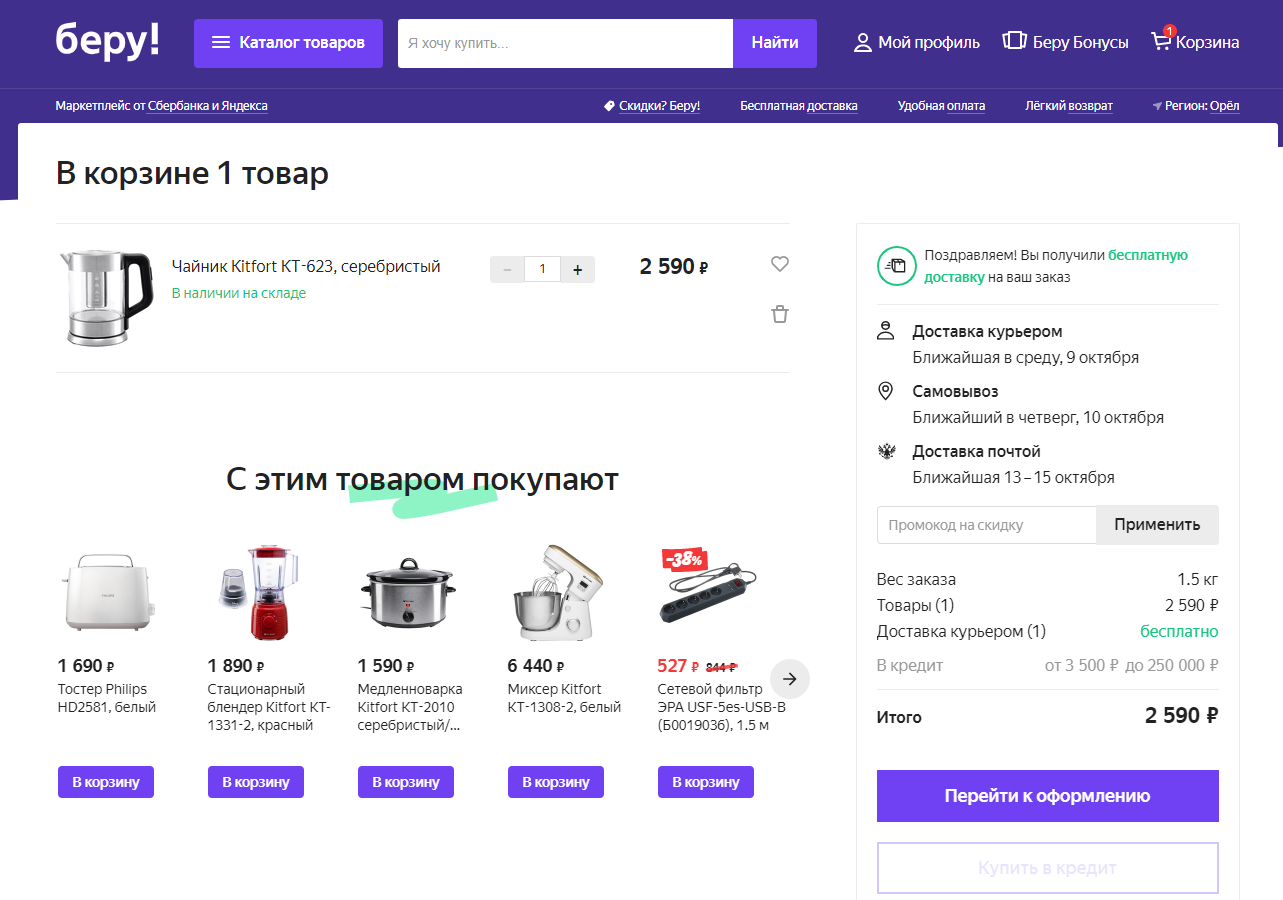Viewport: 1283px width, 900px height.
Task: Click the heart icon to favorite the kettle
Action: (780, 264)
